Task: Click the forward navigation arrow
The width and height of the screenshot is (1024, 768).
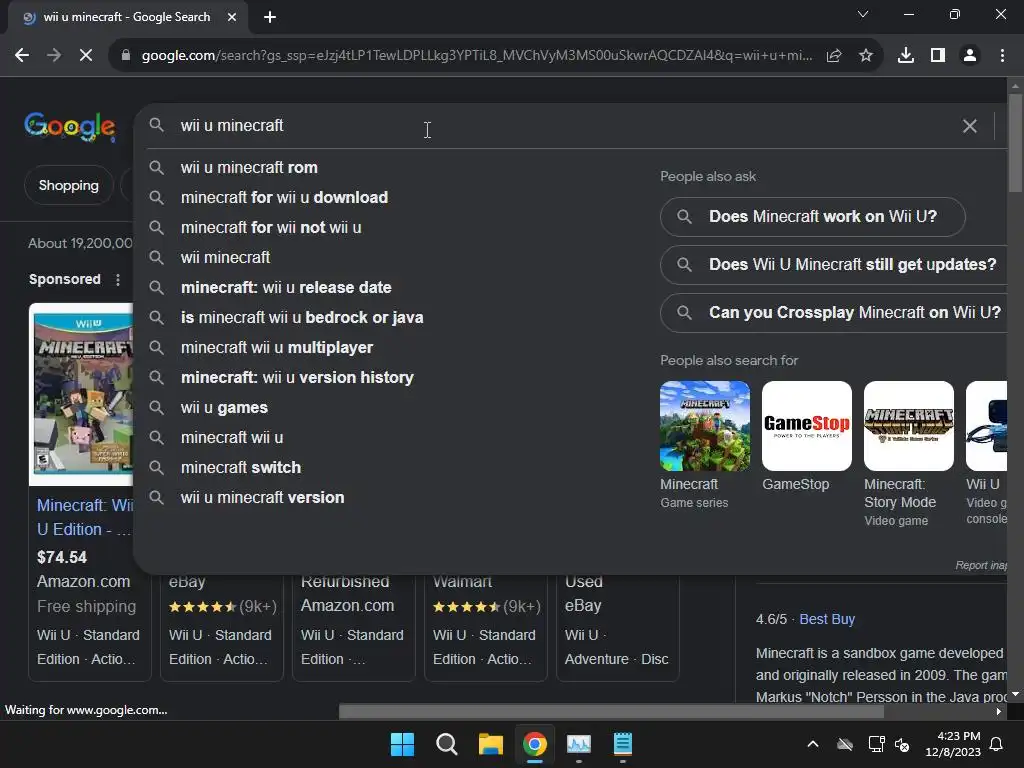Action: [54, 56]
